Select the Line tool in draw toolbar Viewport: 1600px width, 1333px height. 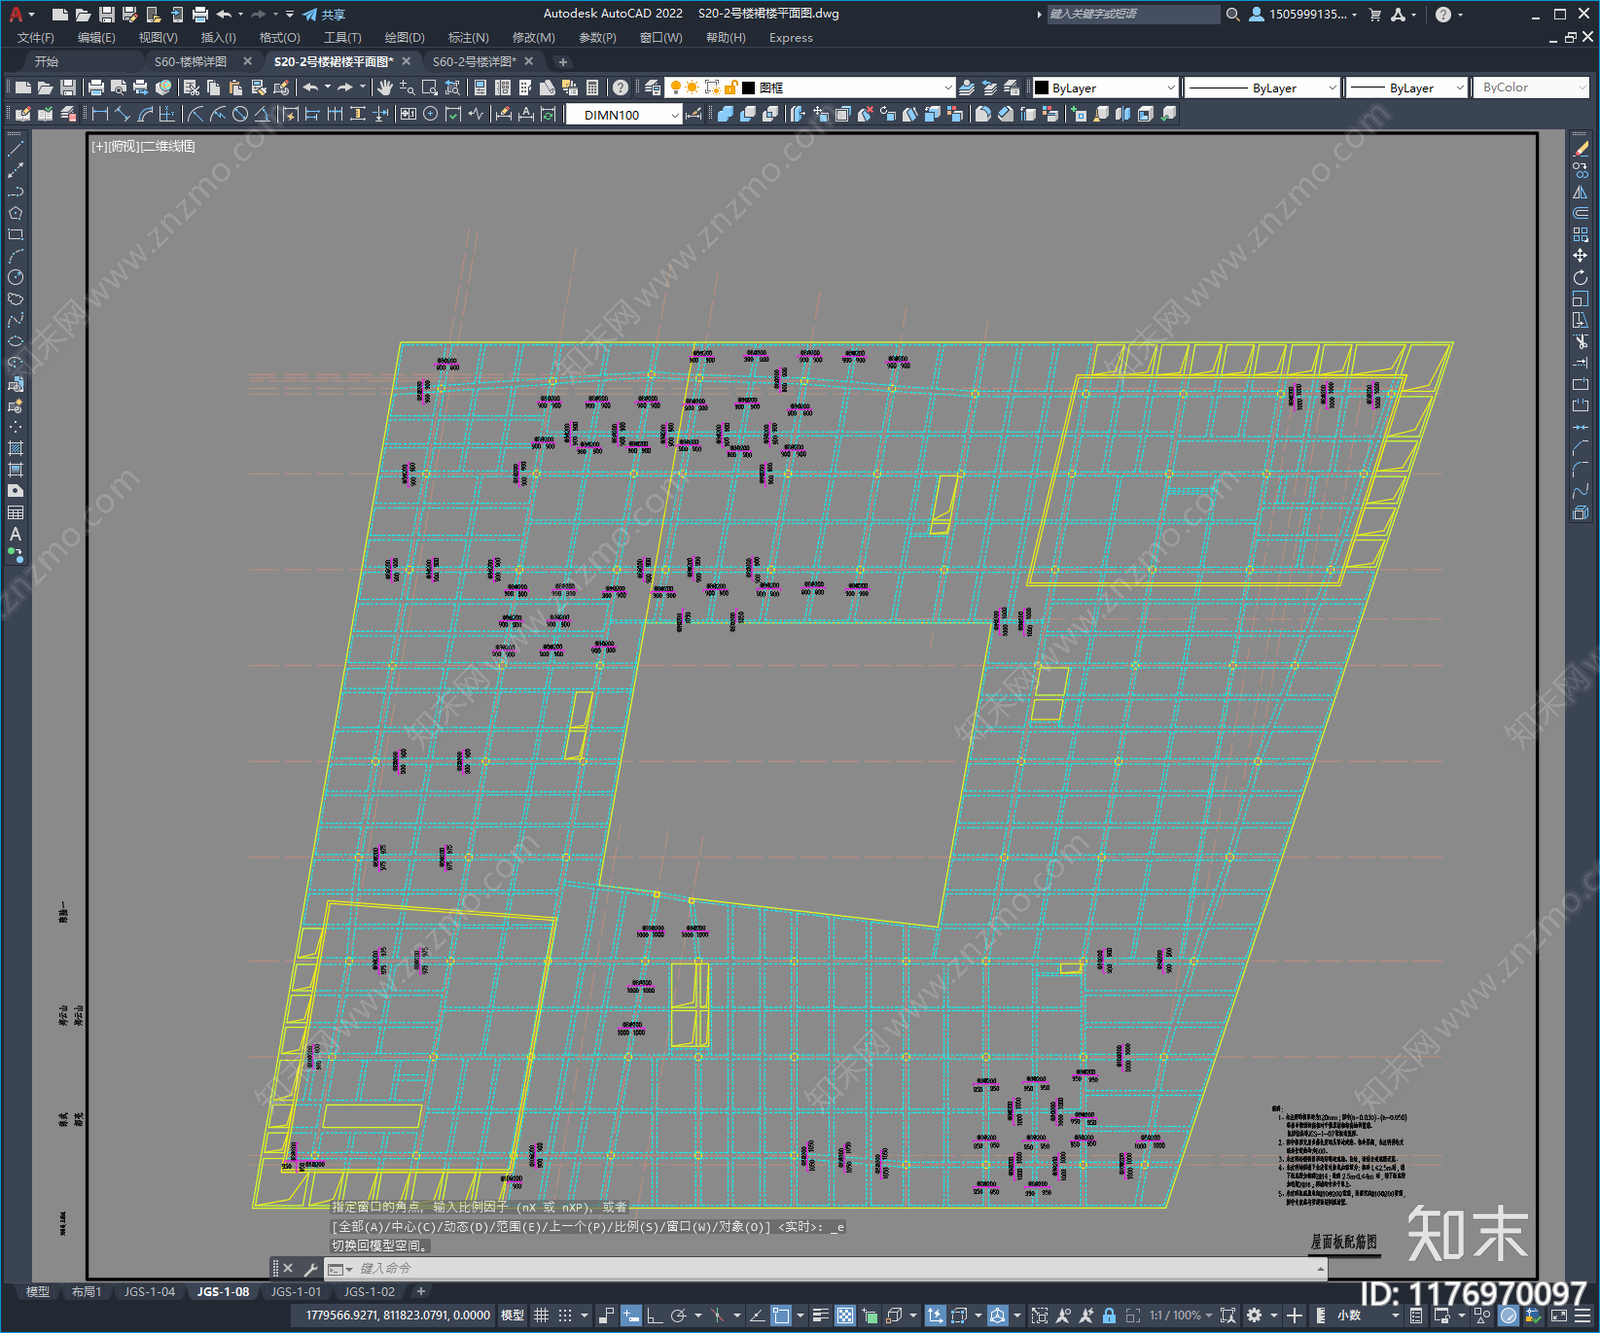(15, 149)
